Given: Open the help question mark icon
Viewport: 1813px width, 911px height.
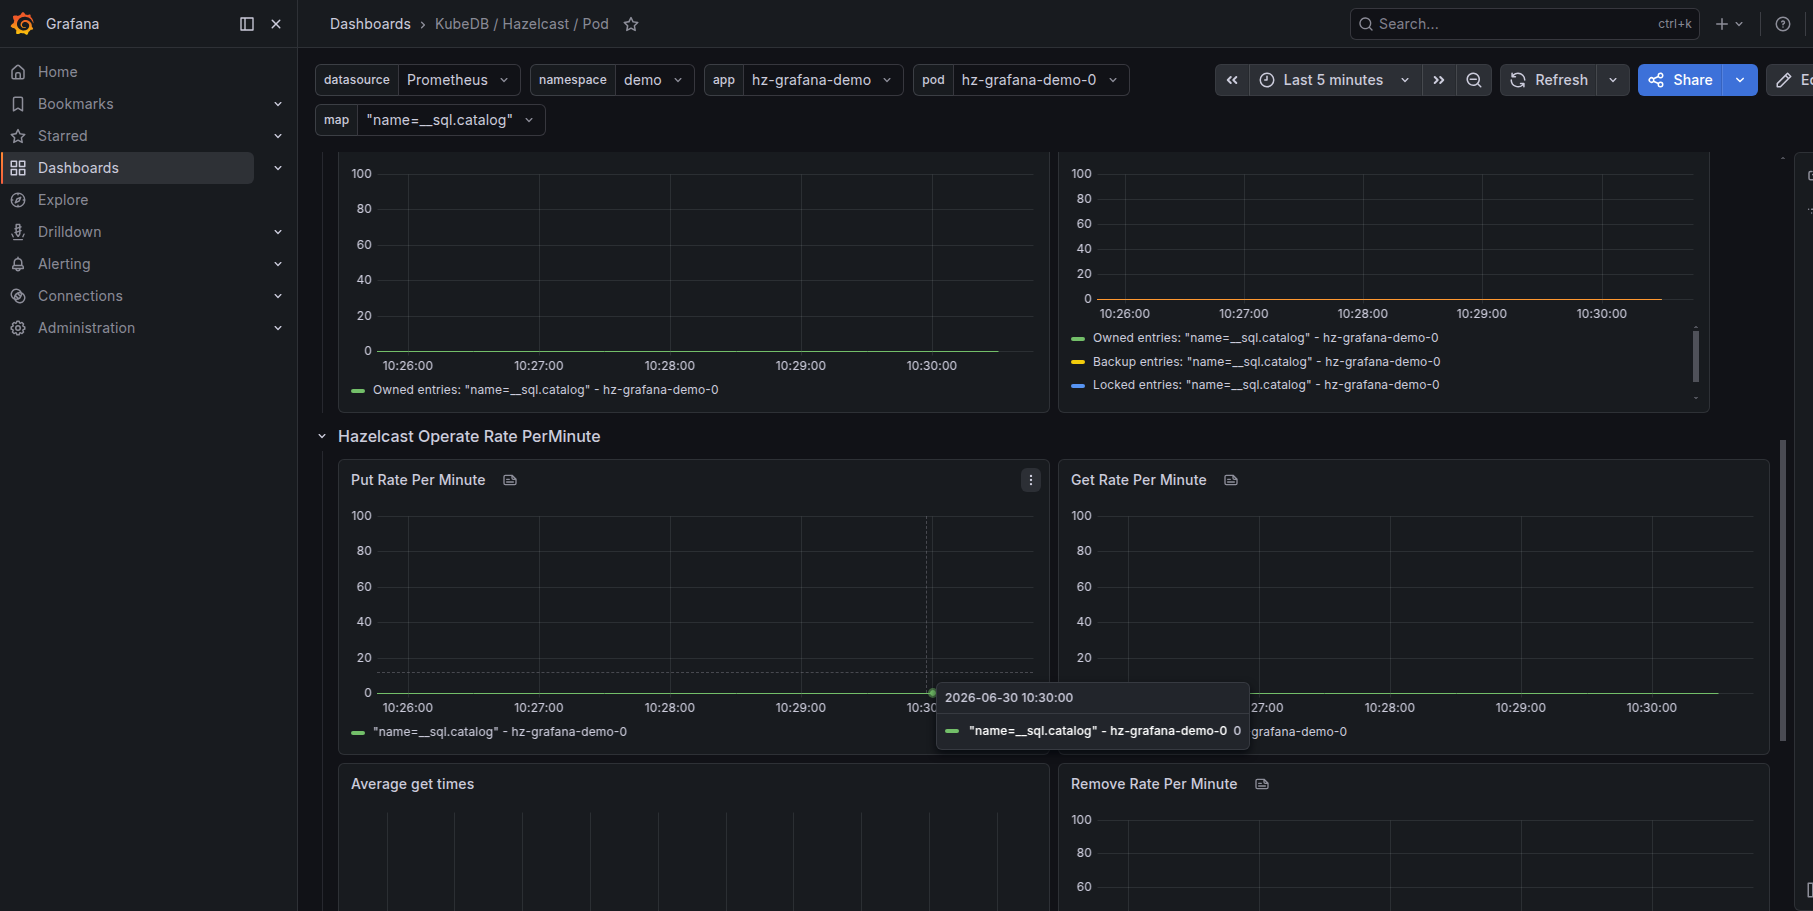Looking at the screenshot, I should coord(1783,24).
